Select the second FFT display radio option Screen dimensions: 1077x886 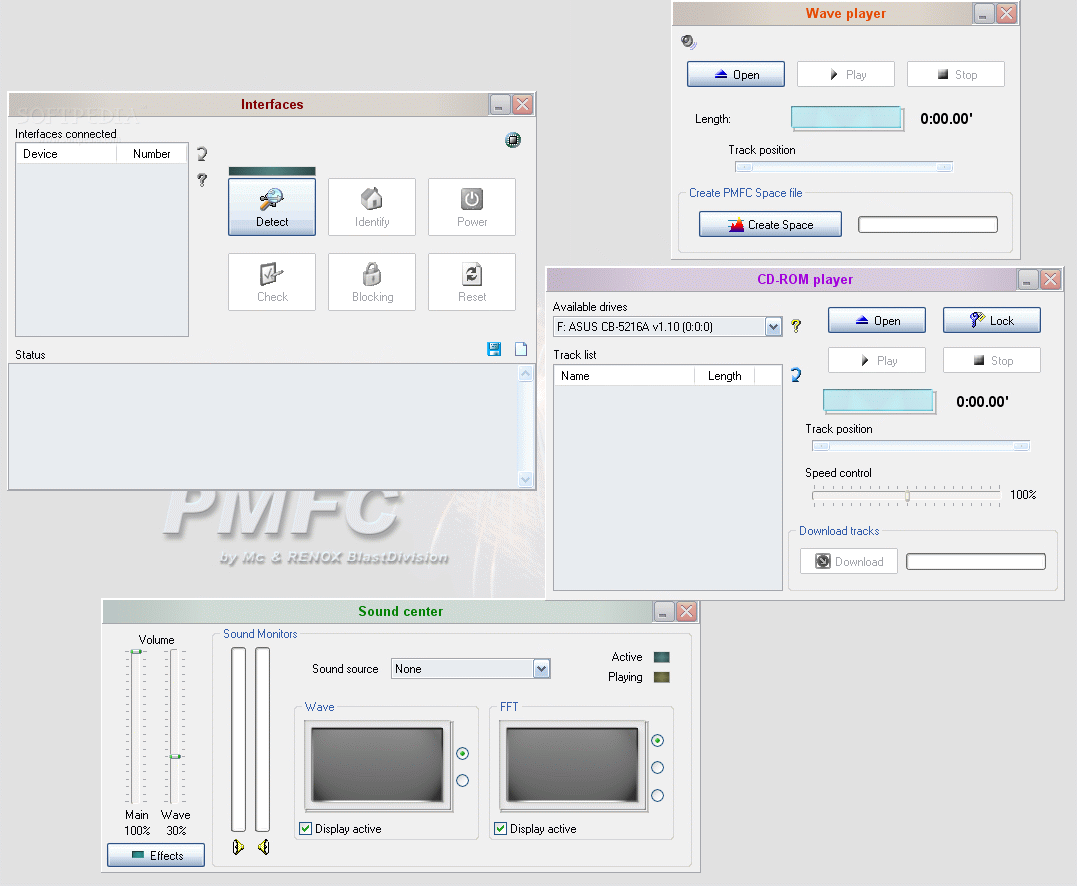pyautogui.click(x=657, y=767)
